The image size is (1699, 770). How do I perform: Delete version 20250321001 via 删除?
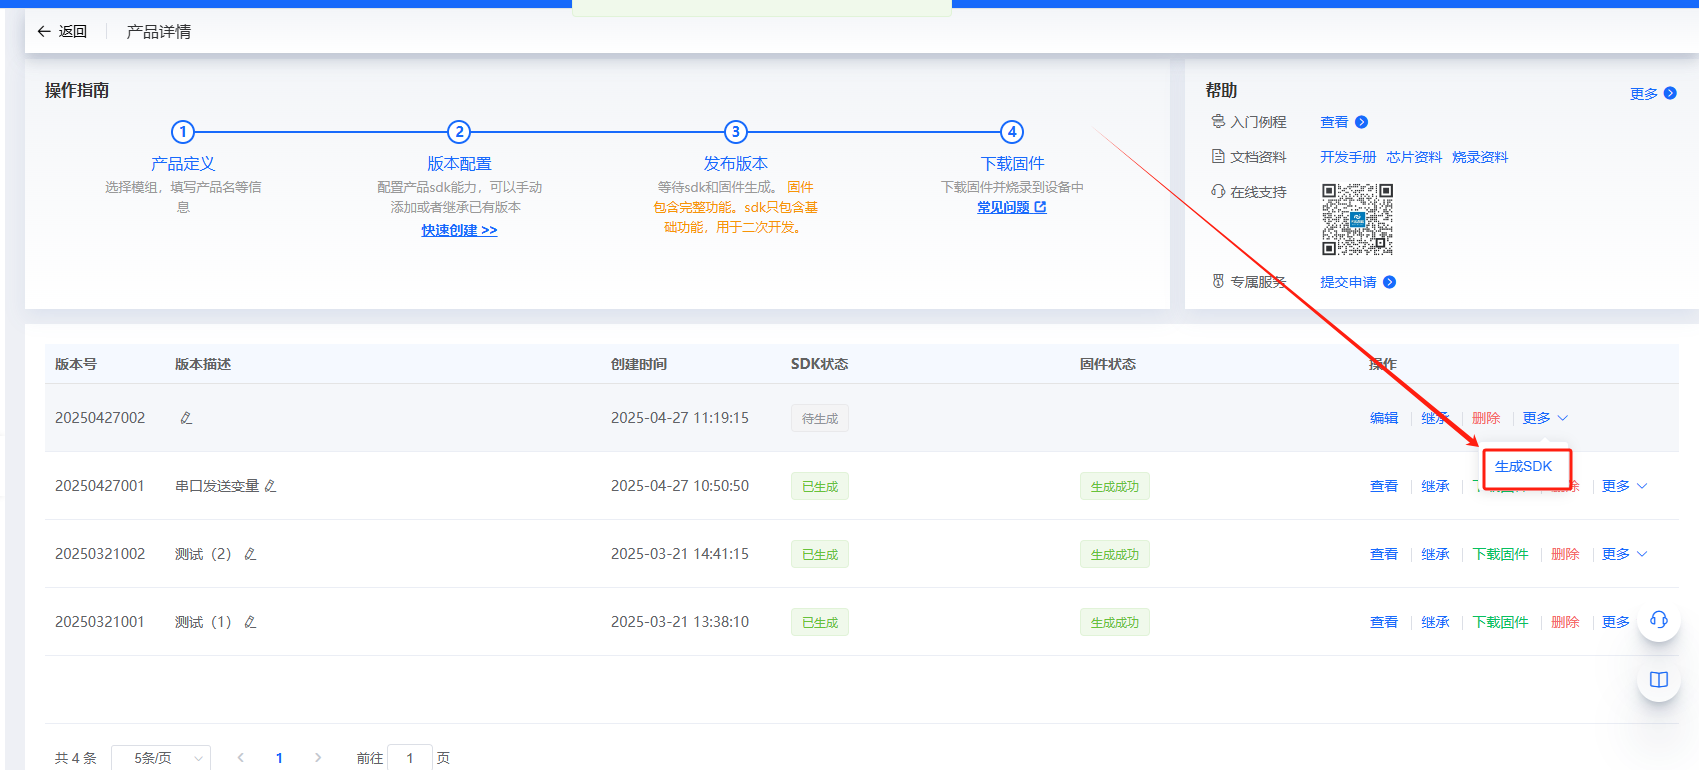1565,622
